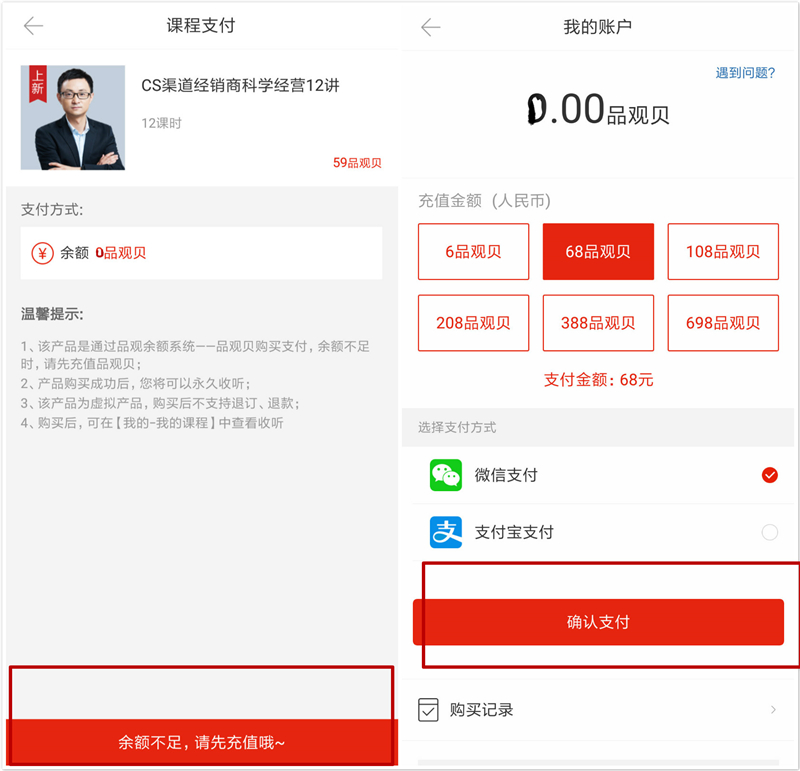The height and width of the screenshot is (771, 800).
Task: Choose the 6品观贝 recharge amount
Action: point(473,252)
